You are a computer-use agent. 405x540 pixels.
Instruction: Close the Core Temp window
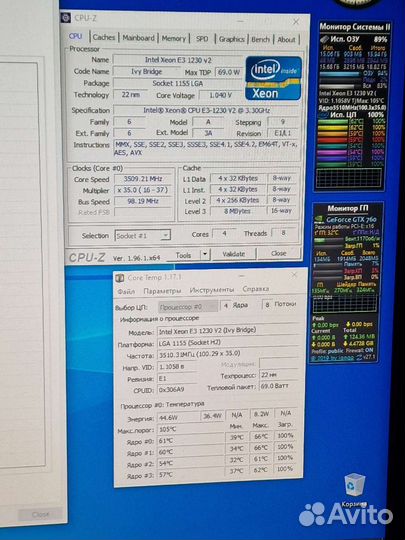coord(294,275)
